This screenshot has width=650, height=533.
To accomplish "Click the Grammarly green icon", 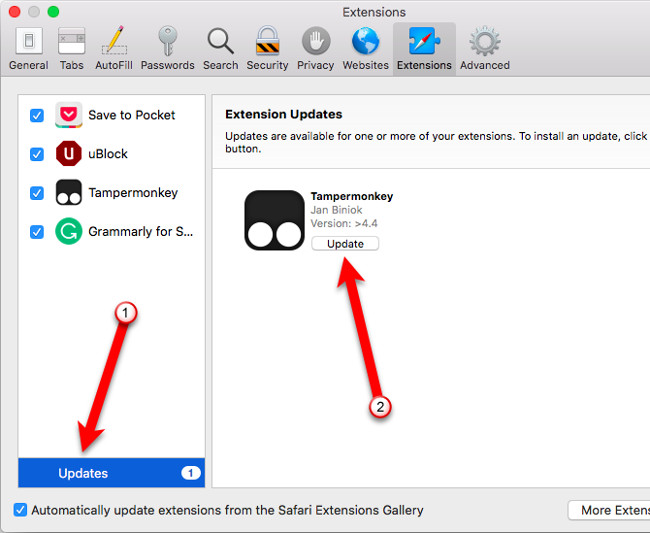I will [x=68, y=231].
